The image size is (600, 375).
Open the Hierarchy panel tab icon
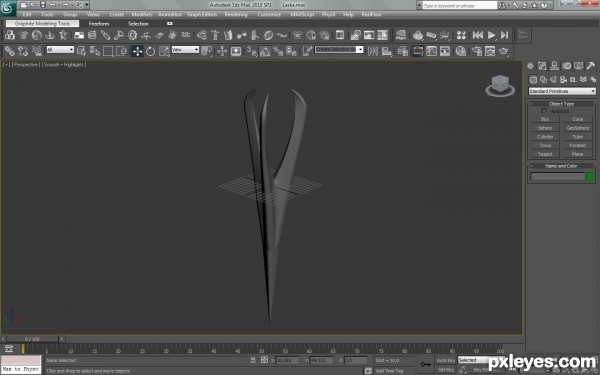(x=554, y=66)
